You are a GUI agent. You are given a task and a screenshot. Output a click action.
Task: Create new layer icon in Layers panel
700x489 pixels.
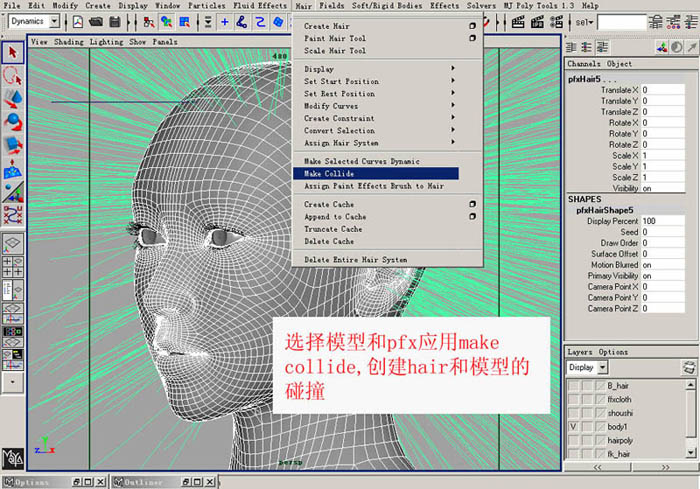coord(689,368)
